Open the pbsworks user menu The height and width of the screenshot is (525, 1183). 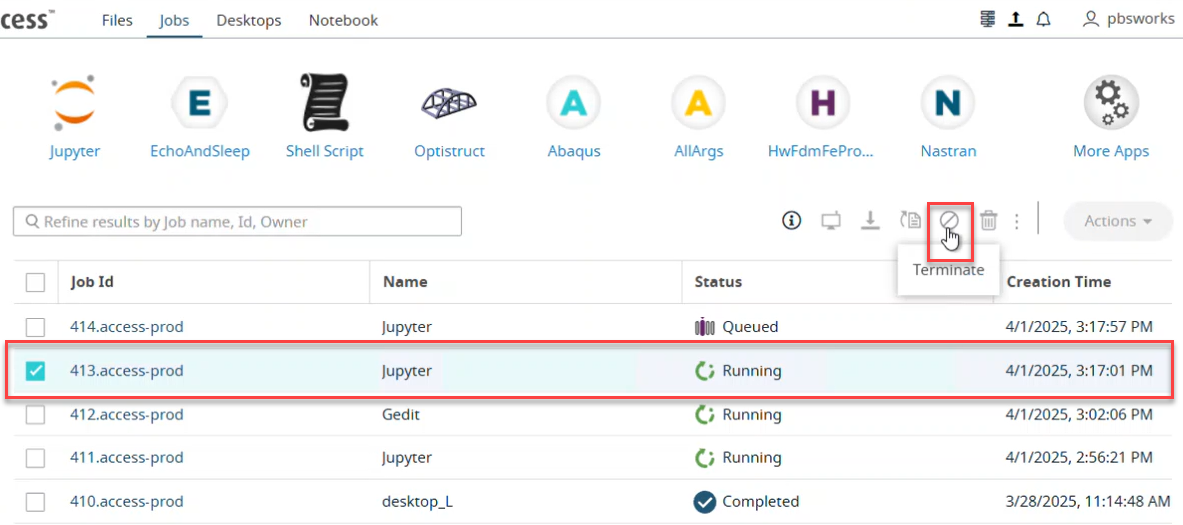click(x=1128, y=19)
